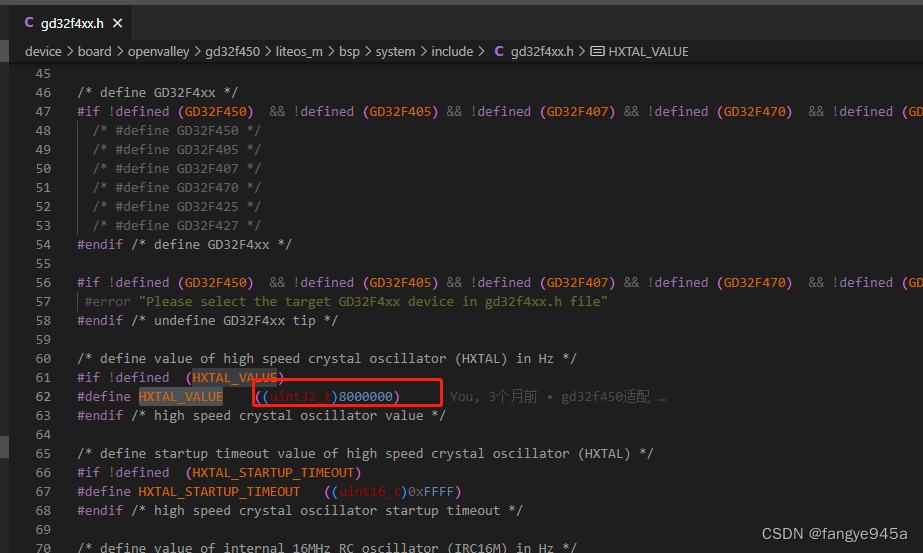The height and width of the screenshot is (553, 923).
Task: Click line number 47 in gutter
Action: (43, 111)
